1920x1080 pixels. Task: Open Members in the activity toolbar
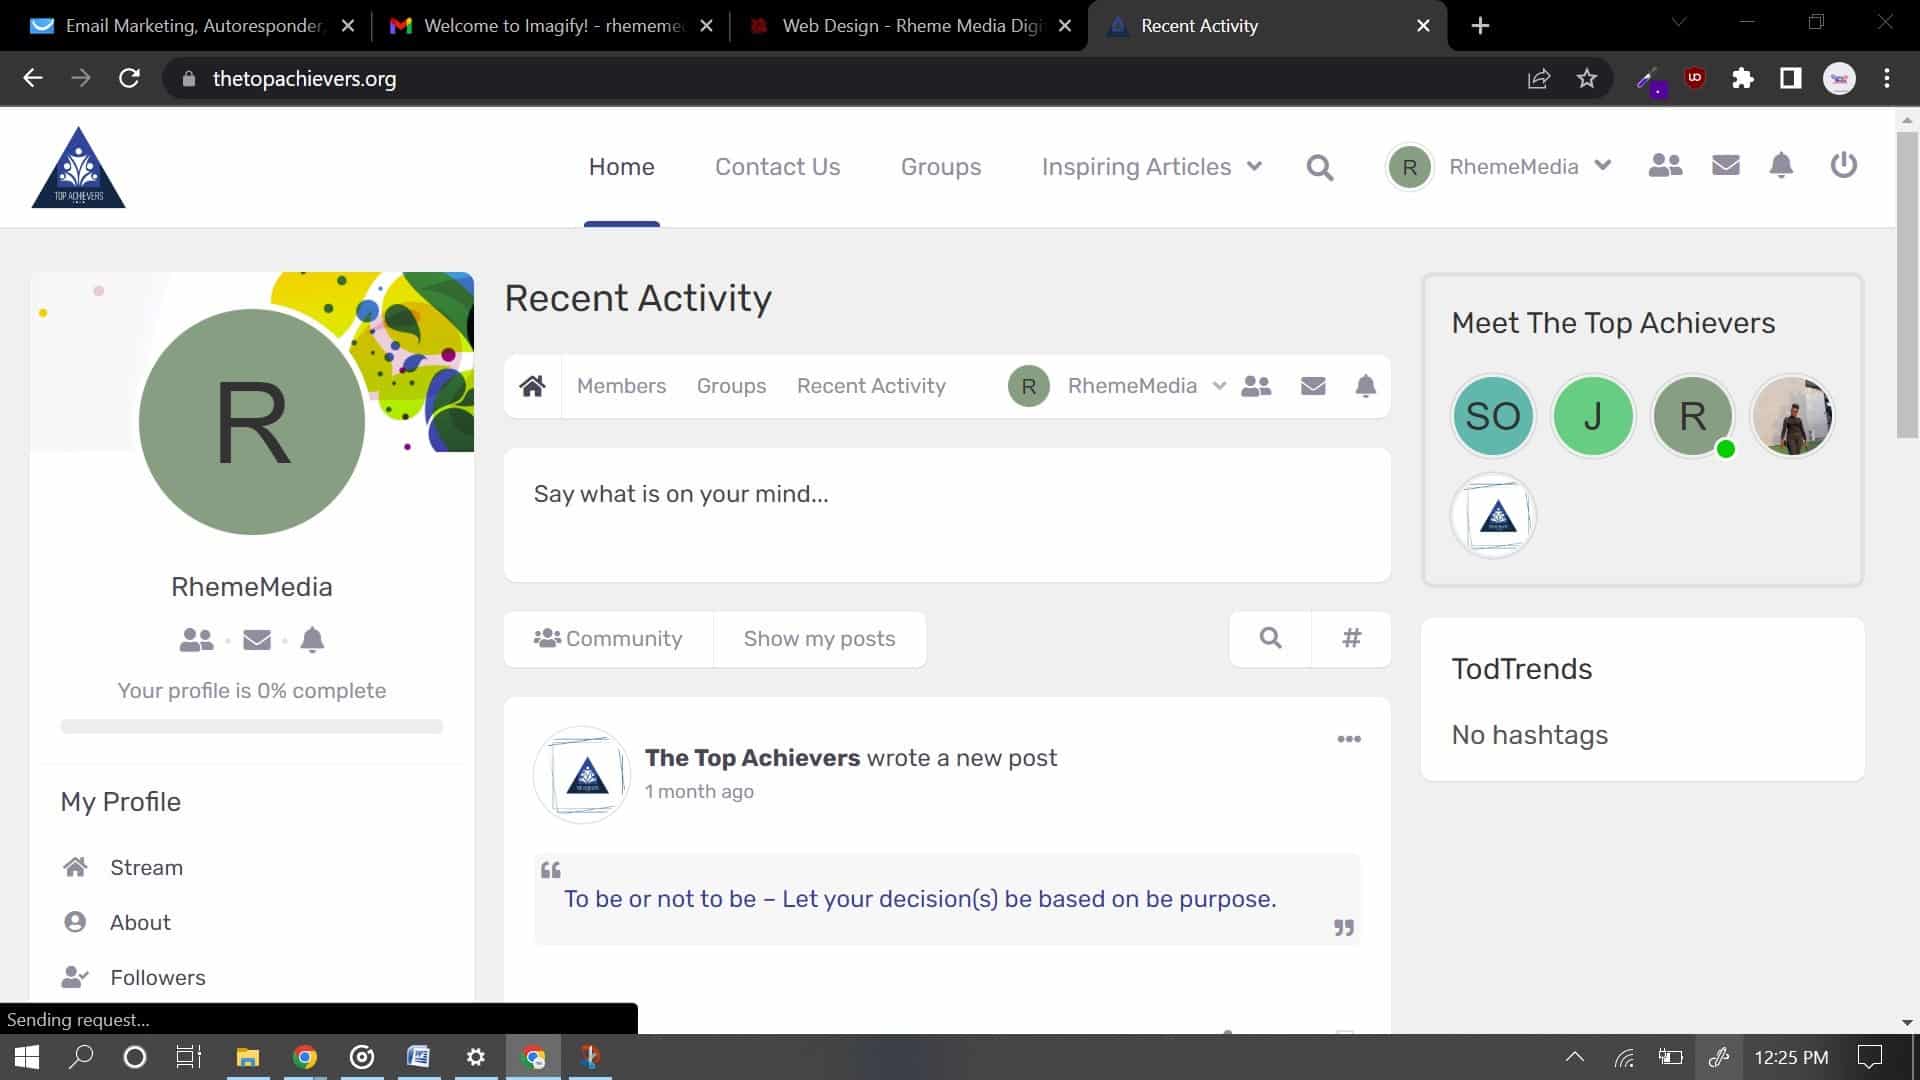[621, 386]
